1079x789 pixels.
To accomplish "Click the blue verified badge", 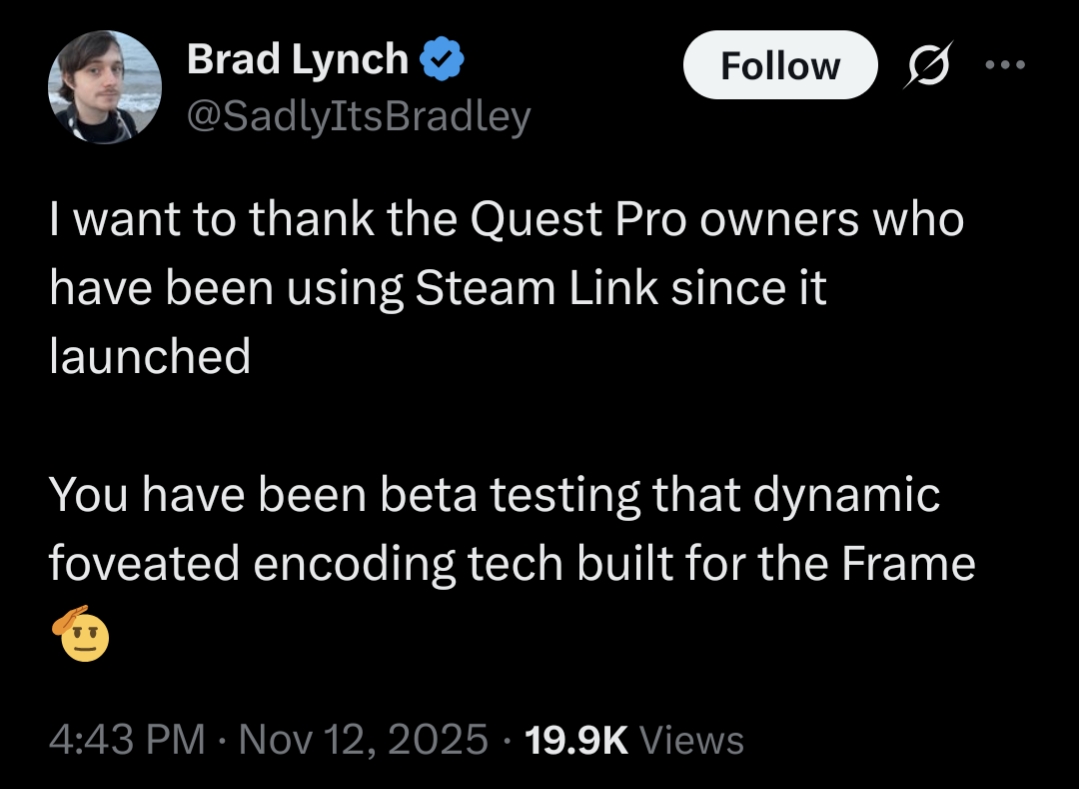I will coord(440,62).
